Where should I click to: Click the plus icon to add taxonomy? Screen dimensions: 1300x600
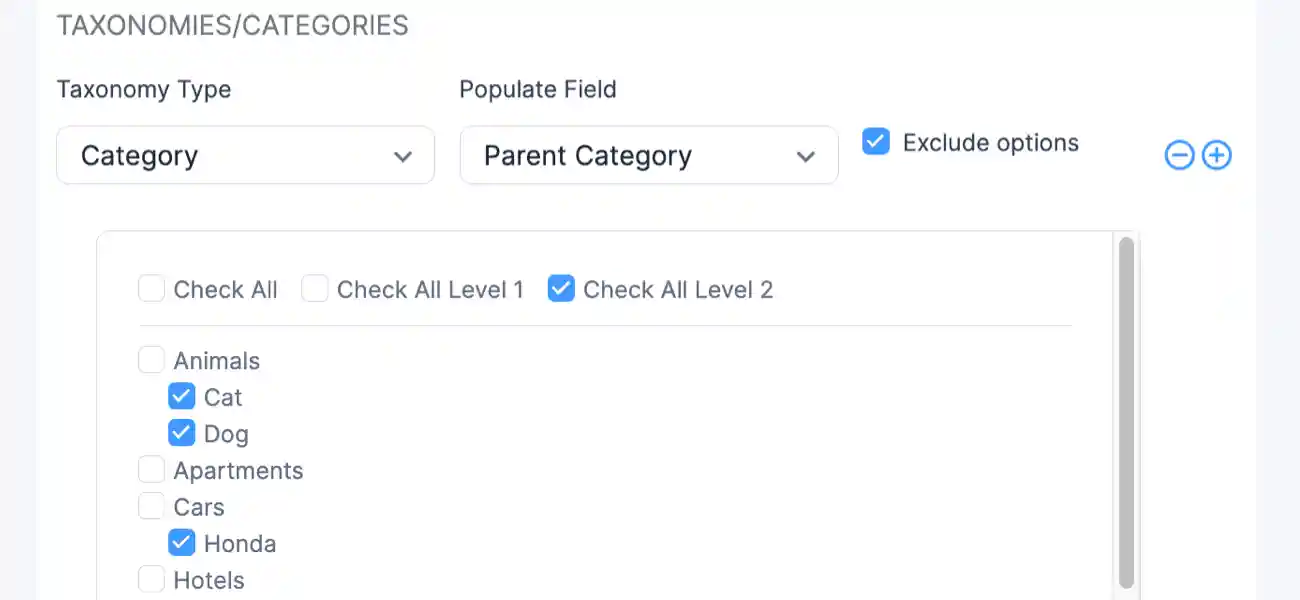point(1216,155)
